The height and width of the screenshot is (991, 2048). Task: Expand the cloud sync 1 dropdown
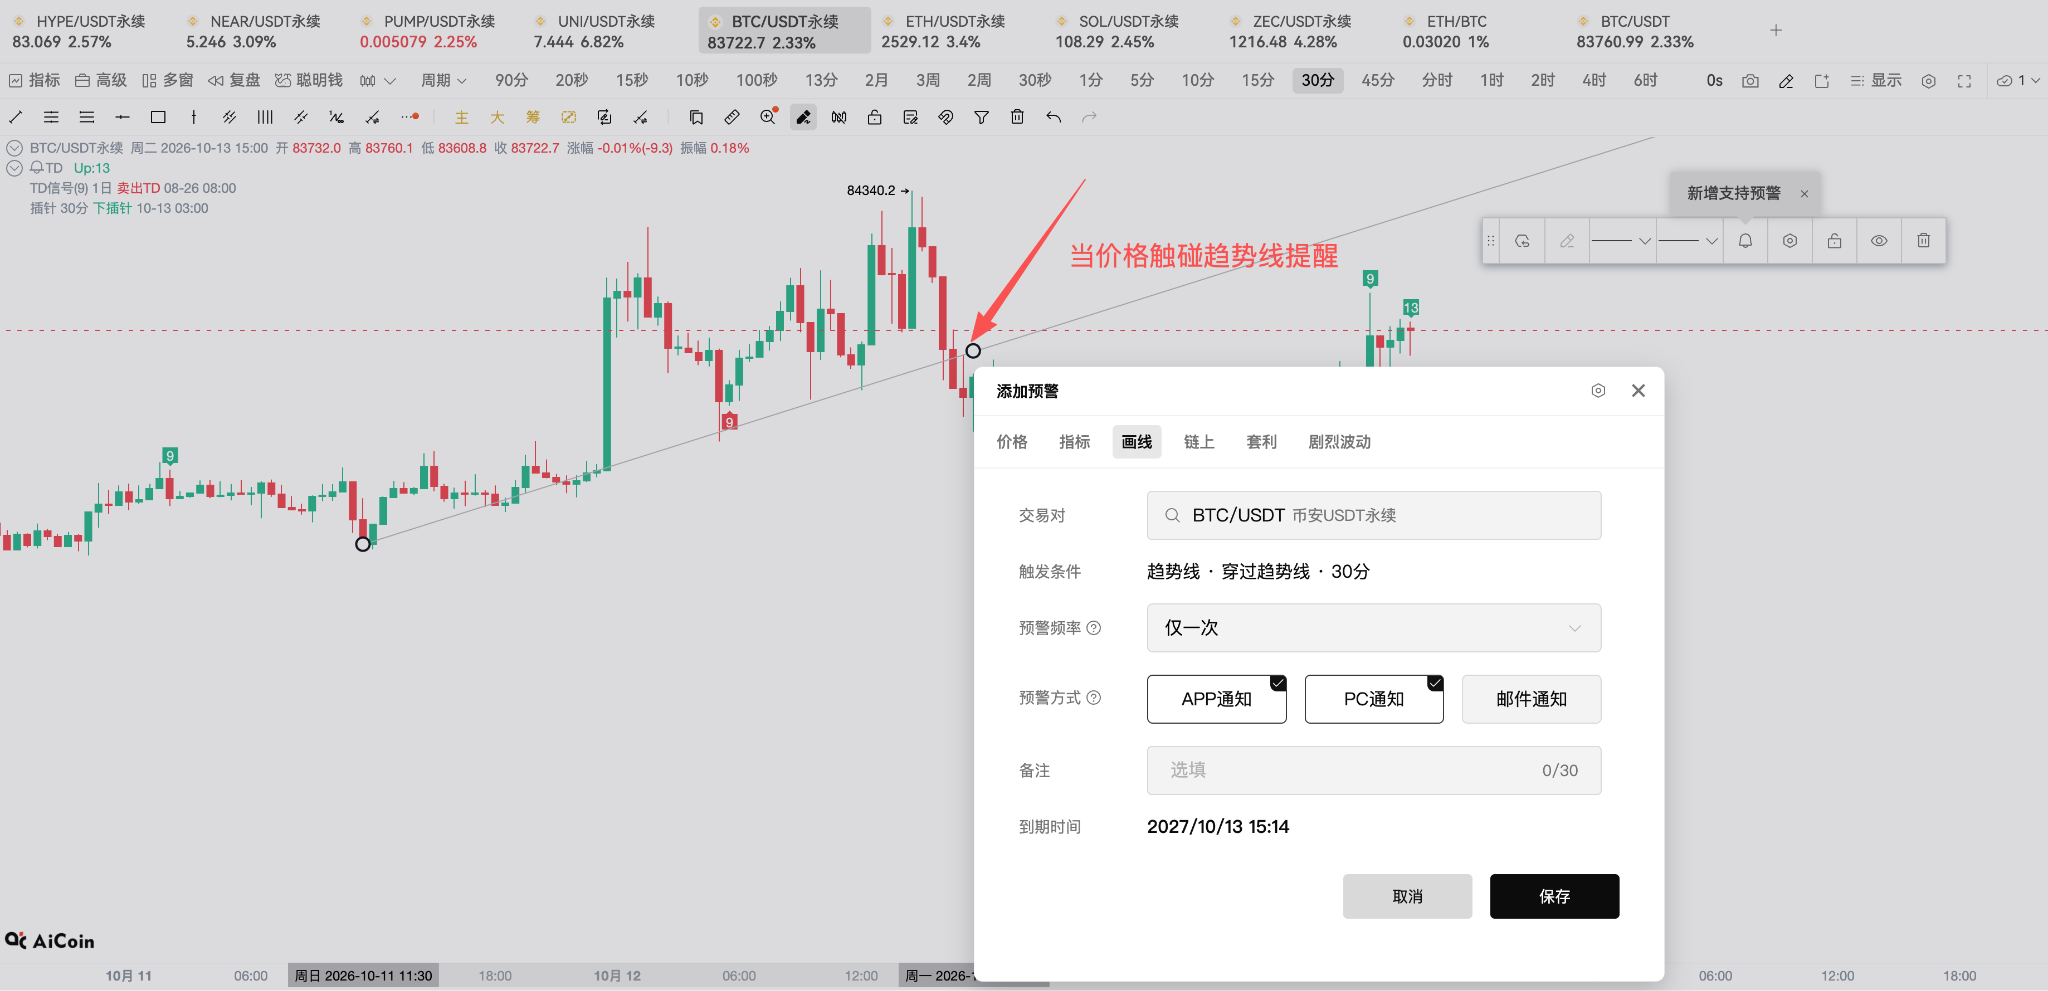click(x=2018, y=81)
